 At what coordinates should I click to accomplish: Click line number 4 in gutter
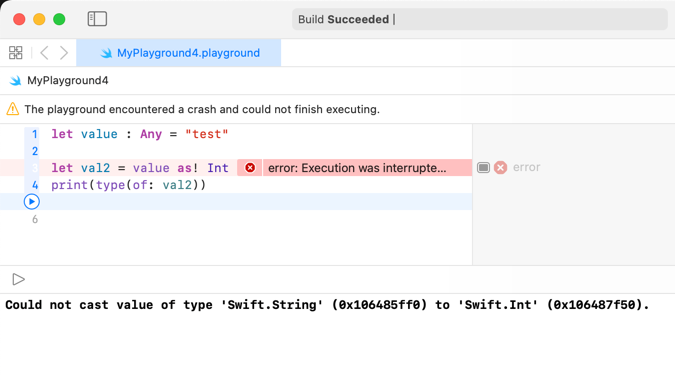[35, 185]
